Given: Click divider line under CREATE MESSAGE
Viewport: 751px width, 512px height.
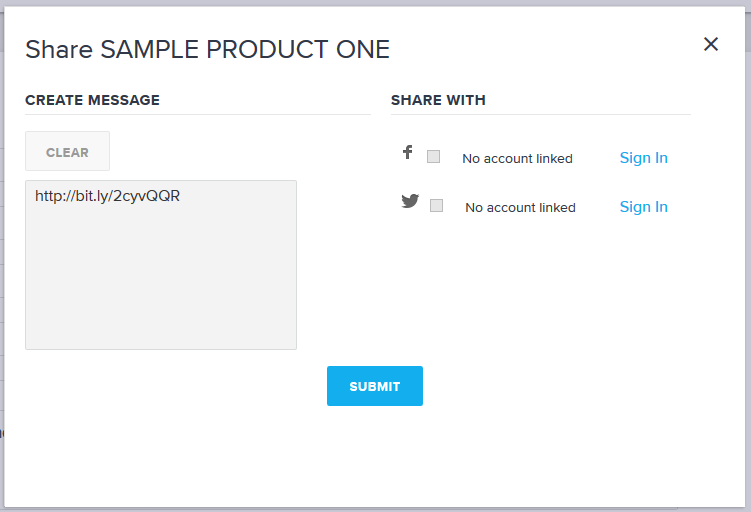Looking at the screenshot, I should coord(198,114).
